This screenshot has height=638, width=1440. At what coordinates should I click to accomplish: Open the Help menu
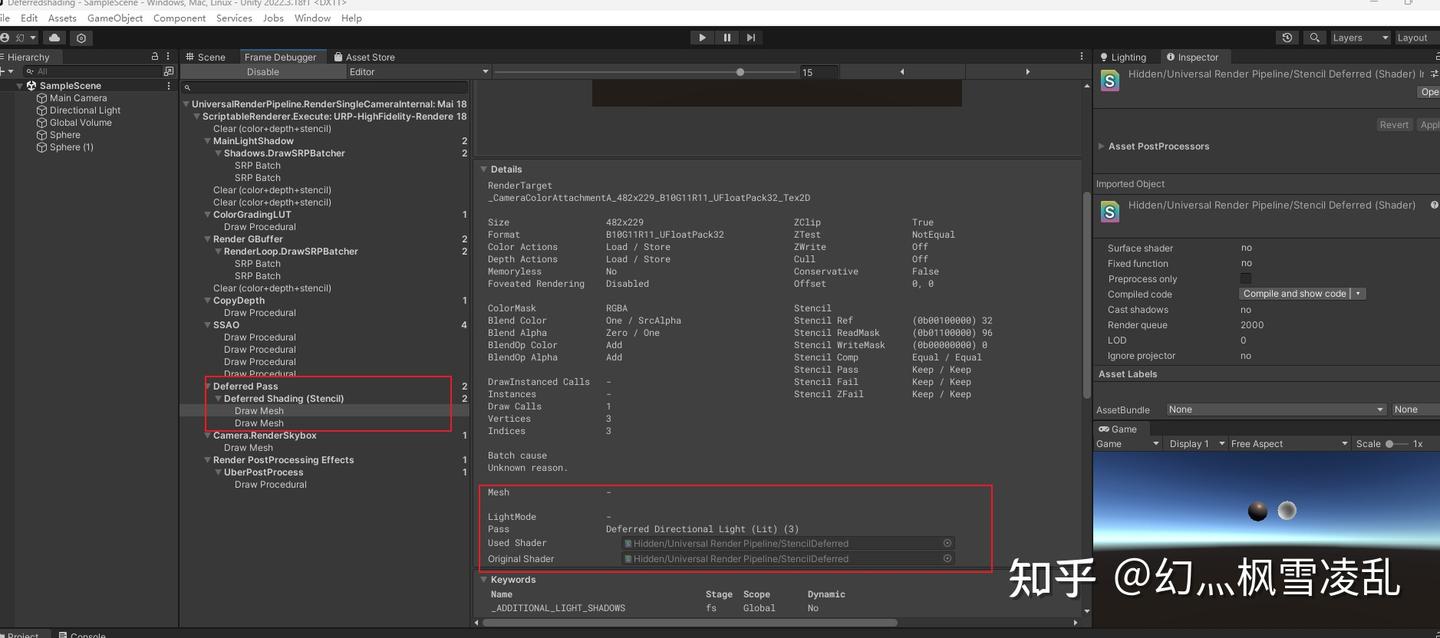point(351,18)
